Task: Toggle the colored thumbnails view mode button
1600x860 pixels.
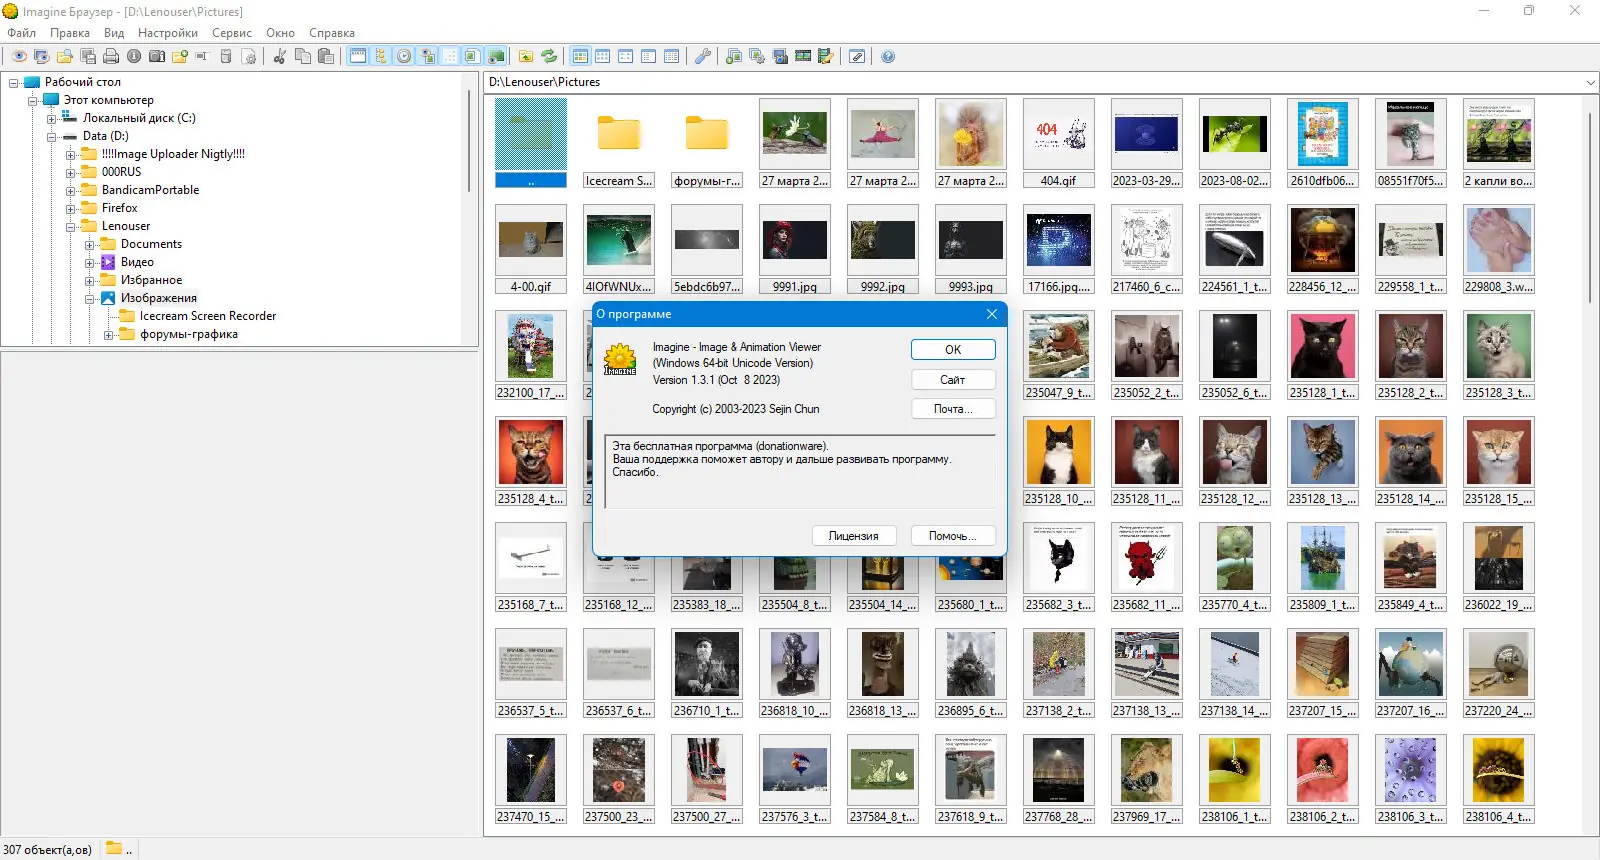Action: [x=580, y=56]
